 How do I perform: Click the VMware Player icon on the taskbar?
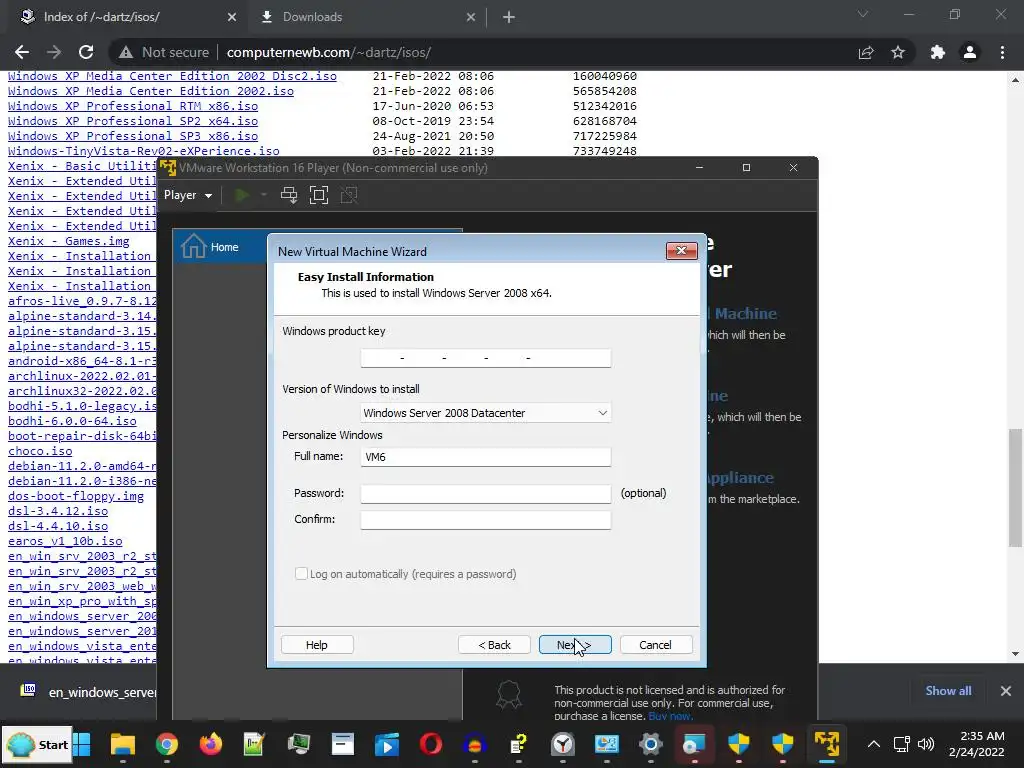(x=827, y=744)
